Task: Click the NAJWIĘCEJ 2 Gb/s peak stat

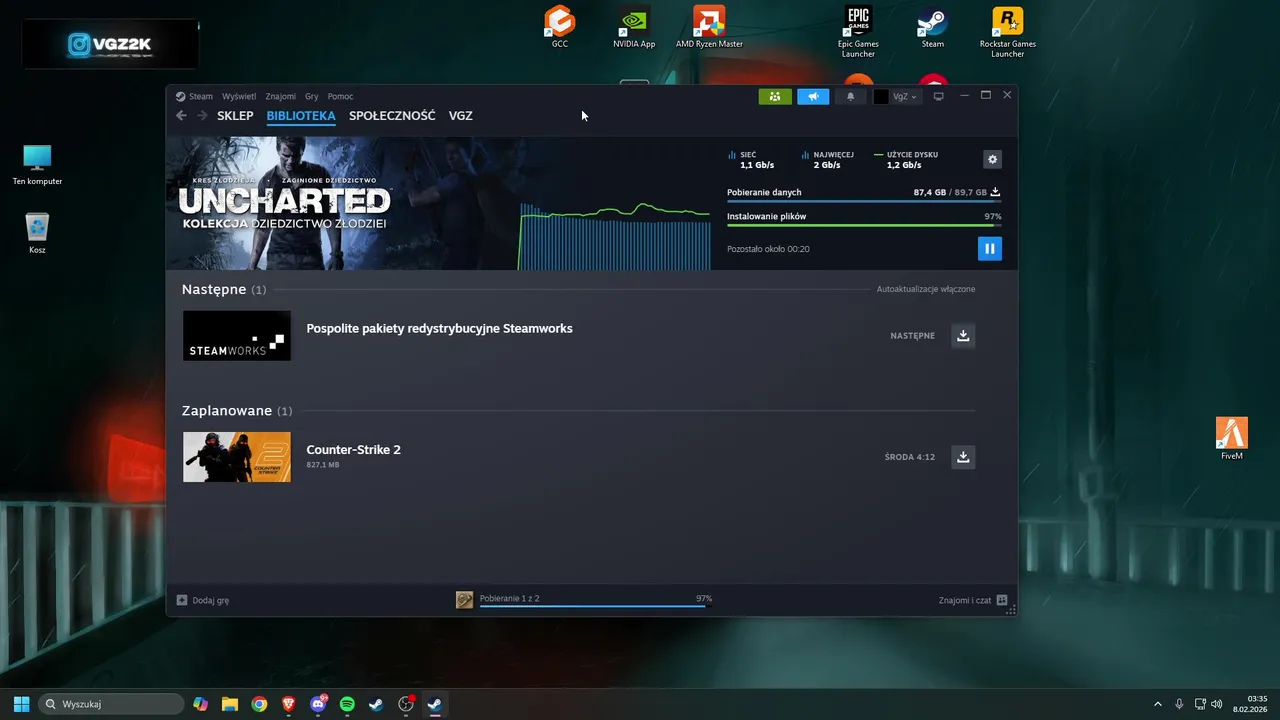Action: tap(828, 160)
